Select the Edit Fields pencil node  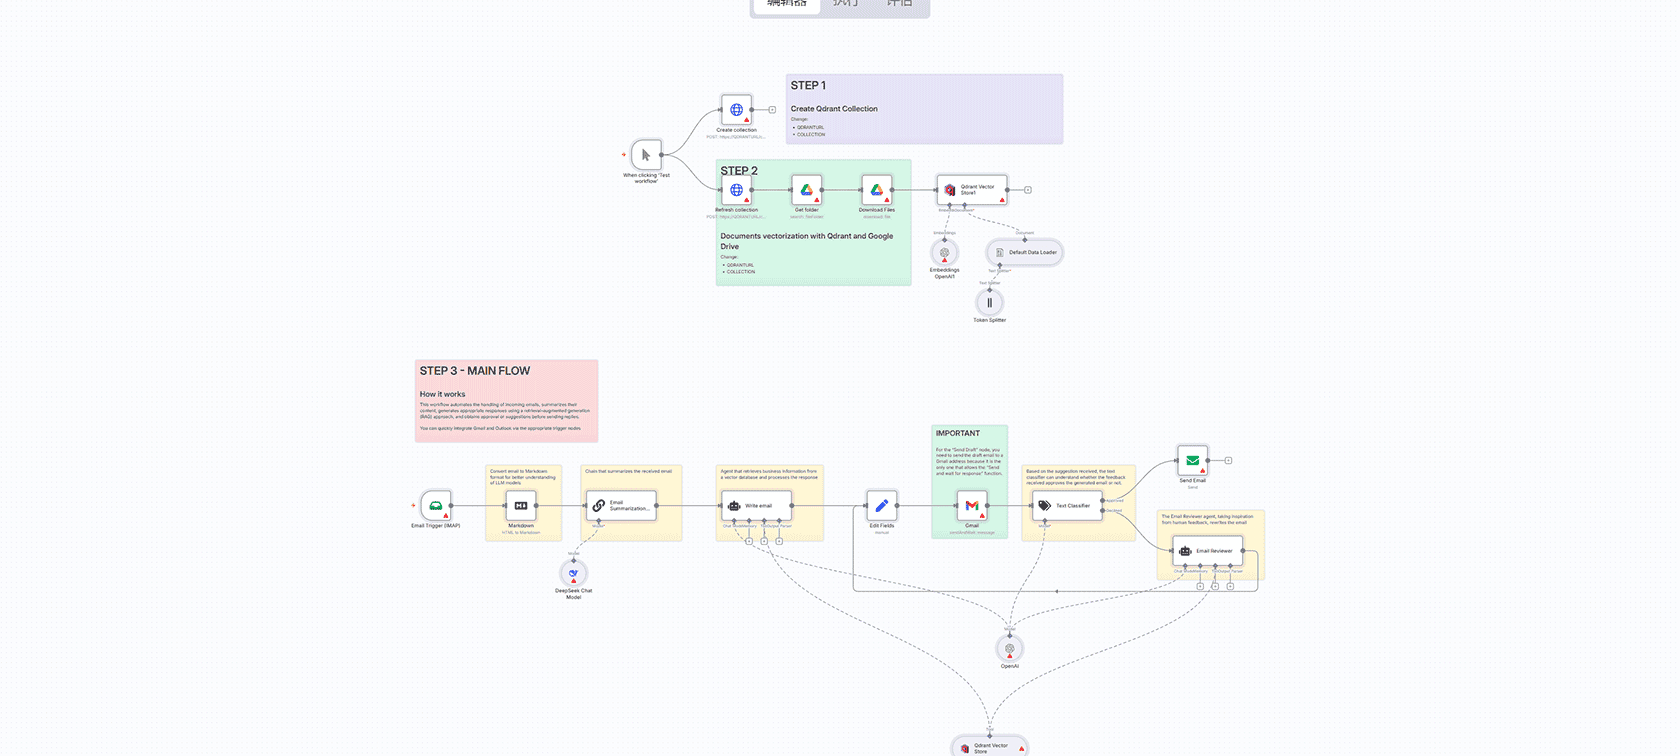(881, 505)
